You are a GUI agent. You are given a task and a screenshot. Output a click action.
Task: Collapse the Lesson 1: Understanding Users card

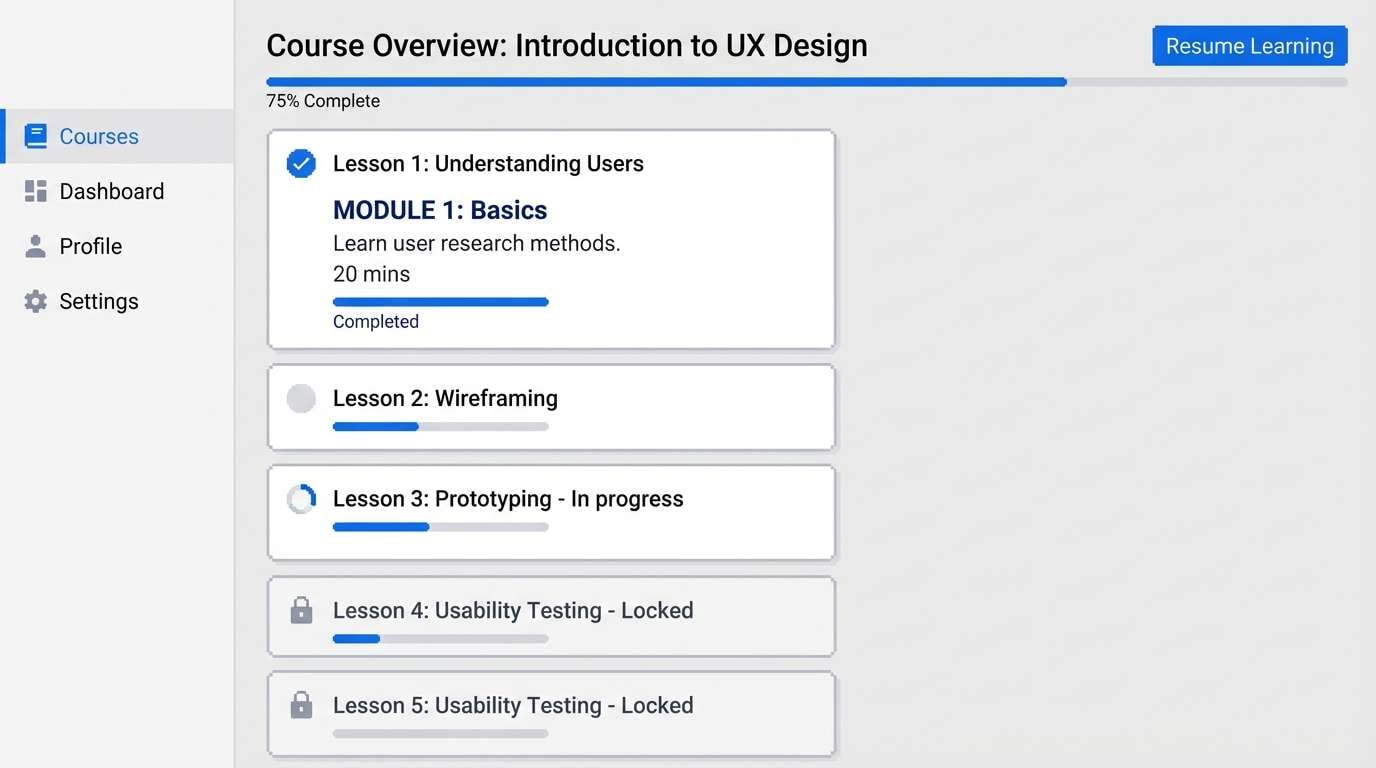click(551, 240)
